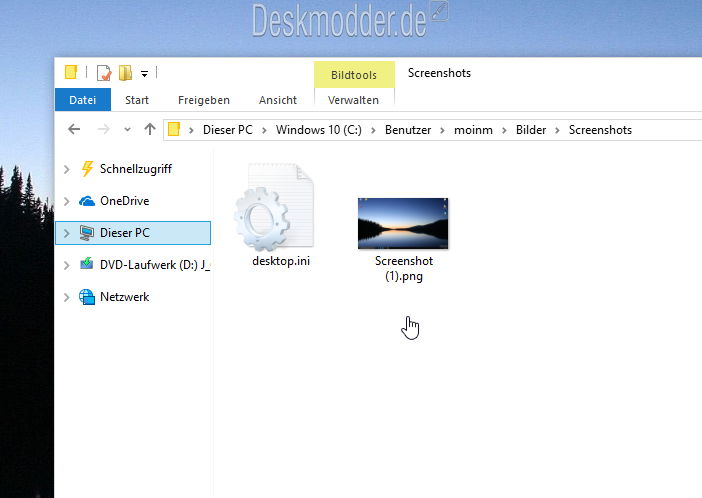Viewport: 702px width, 498px height.
Task: Click Windows 10 (C:) in address path
Action: [x=318, y=130]
